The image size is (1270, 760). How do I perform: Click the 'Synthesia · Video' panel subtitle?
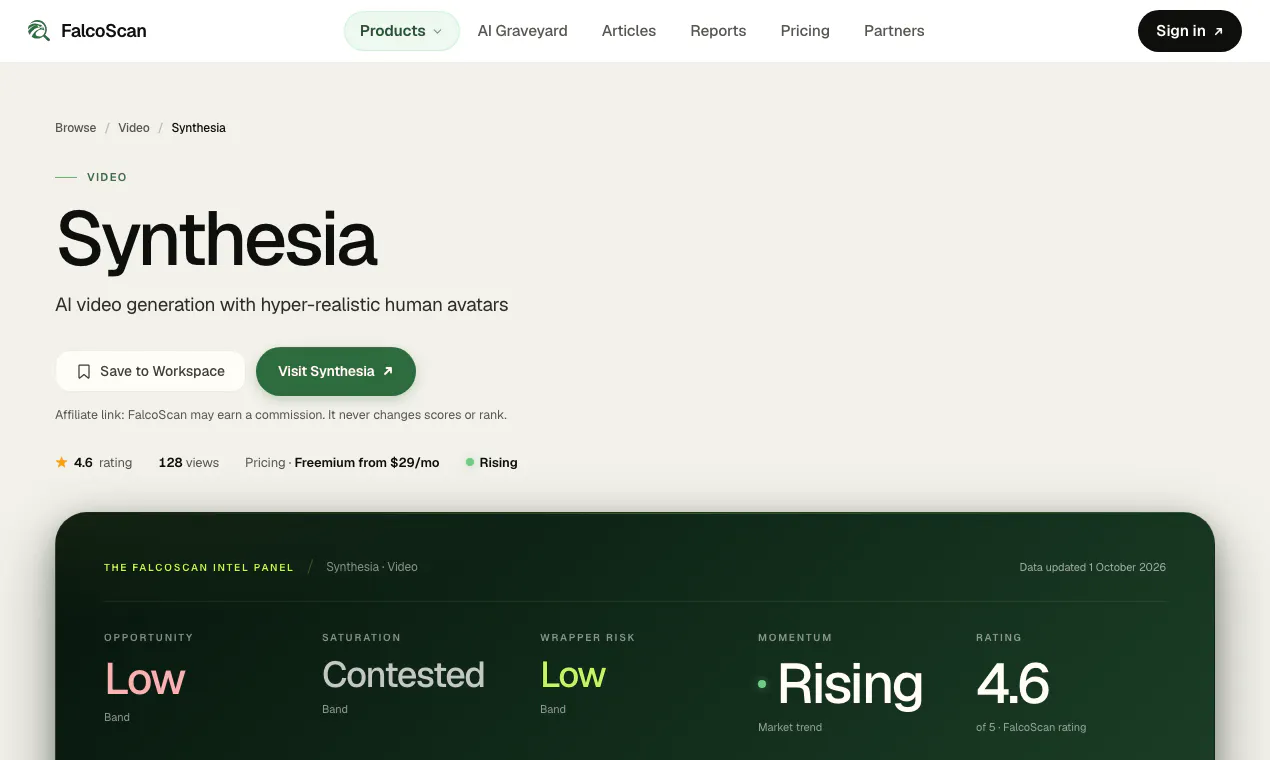coord(372,567)
